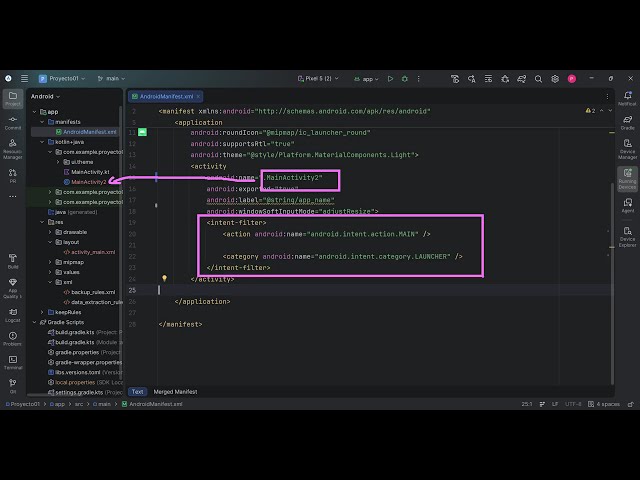The image size is (640, 480).
Task: Open the Terminal panel
Action: [13, 362]
